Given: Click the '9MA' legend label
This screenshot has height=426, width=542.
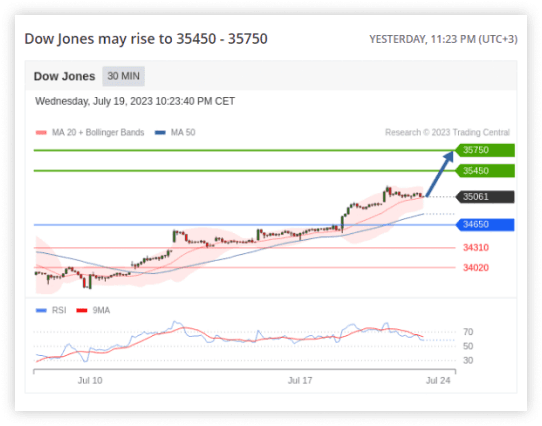Looking at the screenshot, I should point(101,311).
